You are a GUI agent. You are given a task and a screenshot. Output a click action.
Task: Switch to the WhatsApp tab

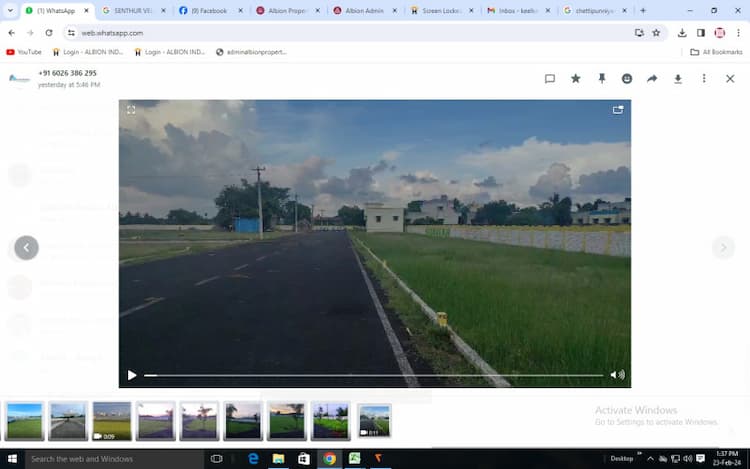pos(57,11)
